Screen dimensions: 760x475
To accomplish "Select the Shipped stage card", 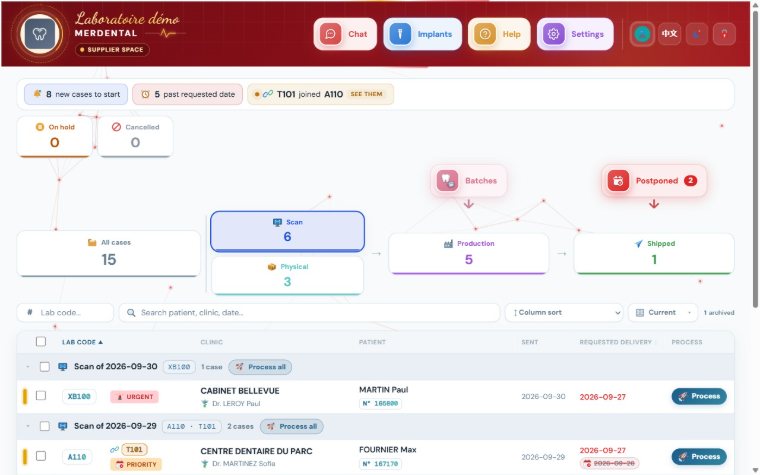I will (654, 253).
